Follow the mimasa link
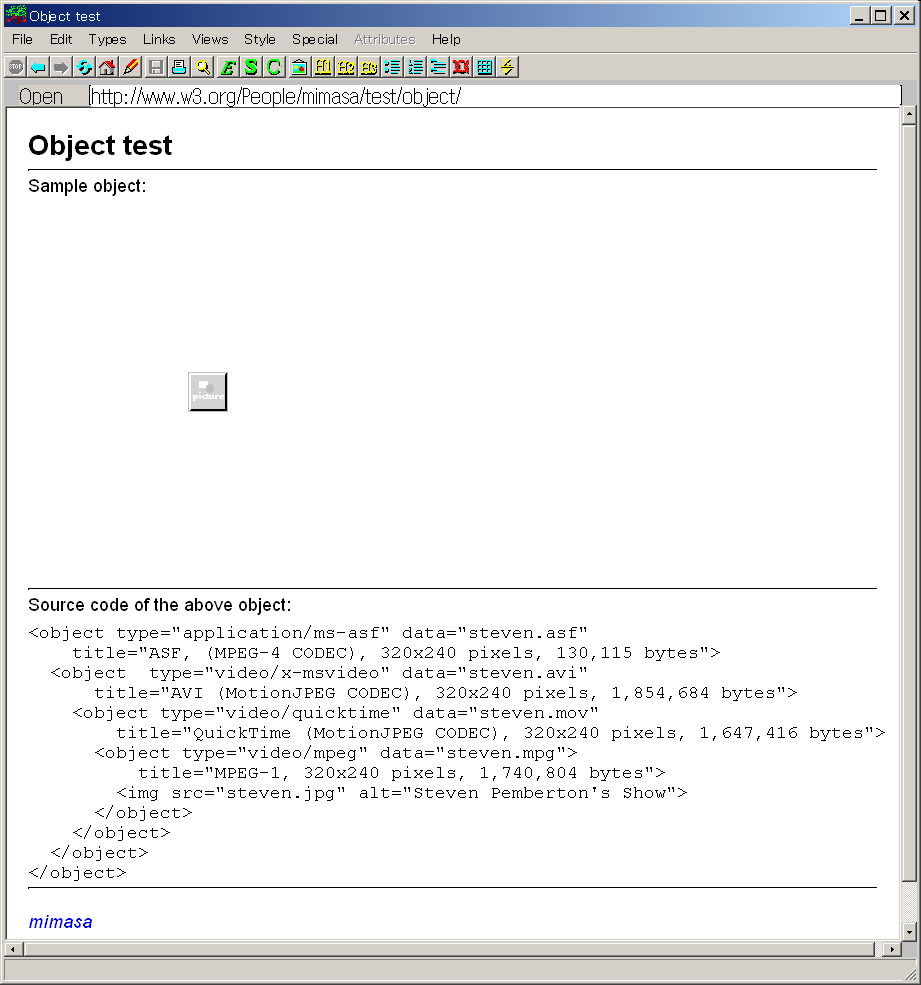Screen dimensions: 921x985 pyautogui.click(x=60, y=922)
